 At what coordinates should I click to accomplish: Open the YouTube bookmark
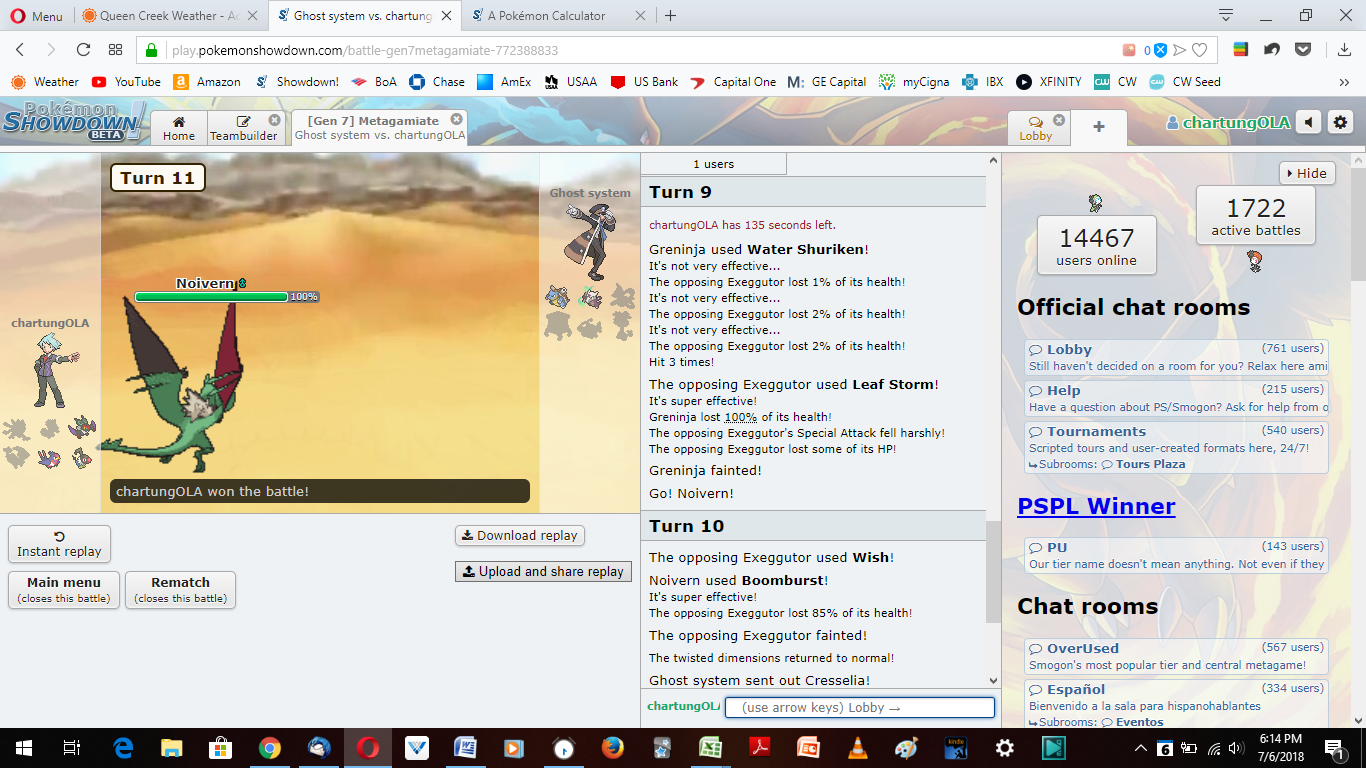(126, 82)
